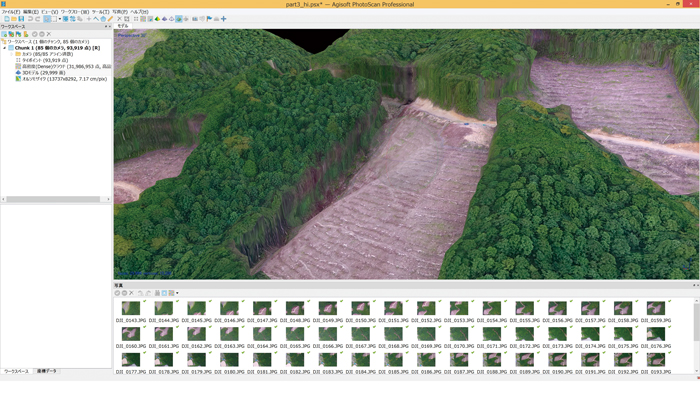The width and height of the screenshot is (700, 394).
Task: Switch to the Reference data bottom tab
Action: pos(46,371)
